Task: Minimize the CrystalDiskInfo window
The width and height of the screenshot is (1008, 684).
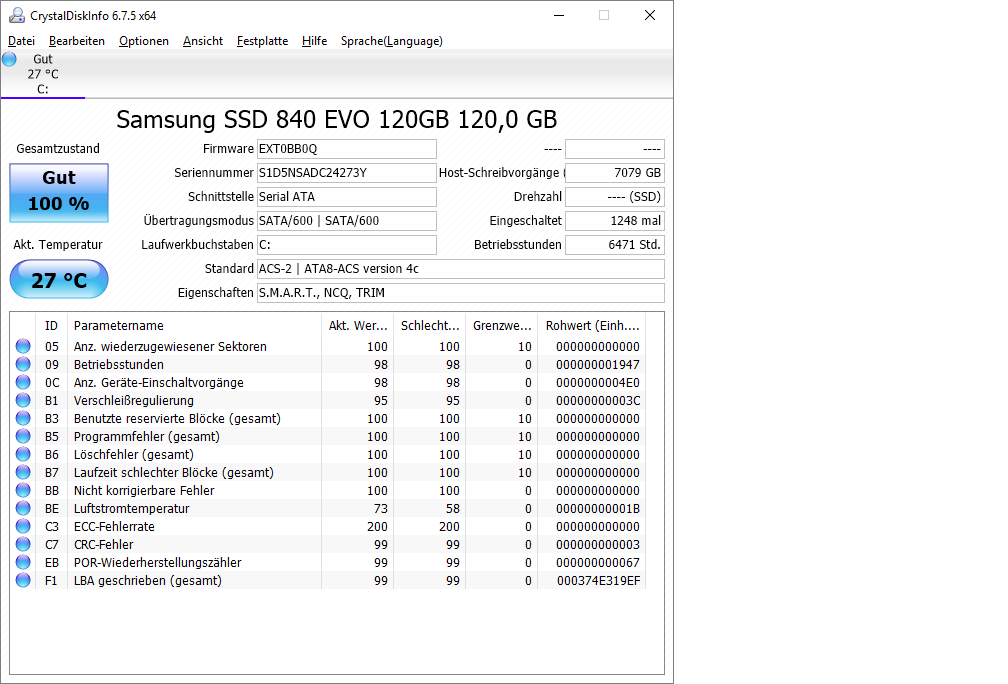Action: tap(559, 15)
